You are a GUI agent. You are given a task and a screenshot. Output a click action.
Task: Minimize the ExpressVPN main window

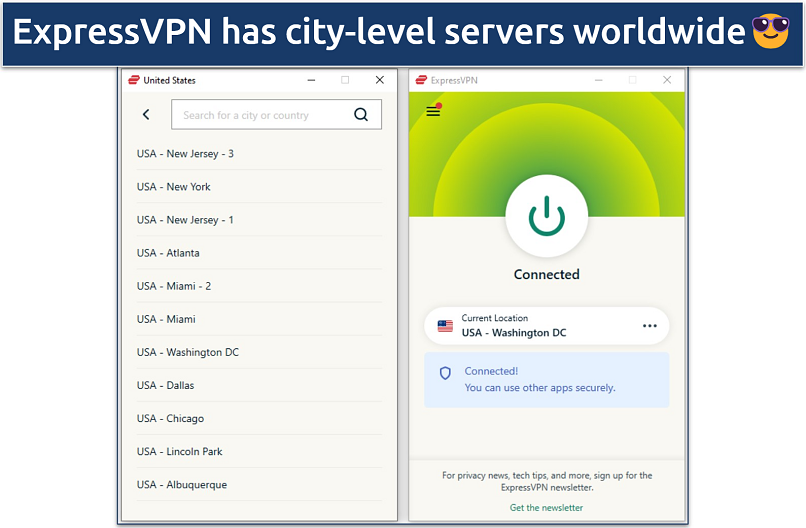(598, 80)
